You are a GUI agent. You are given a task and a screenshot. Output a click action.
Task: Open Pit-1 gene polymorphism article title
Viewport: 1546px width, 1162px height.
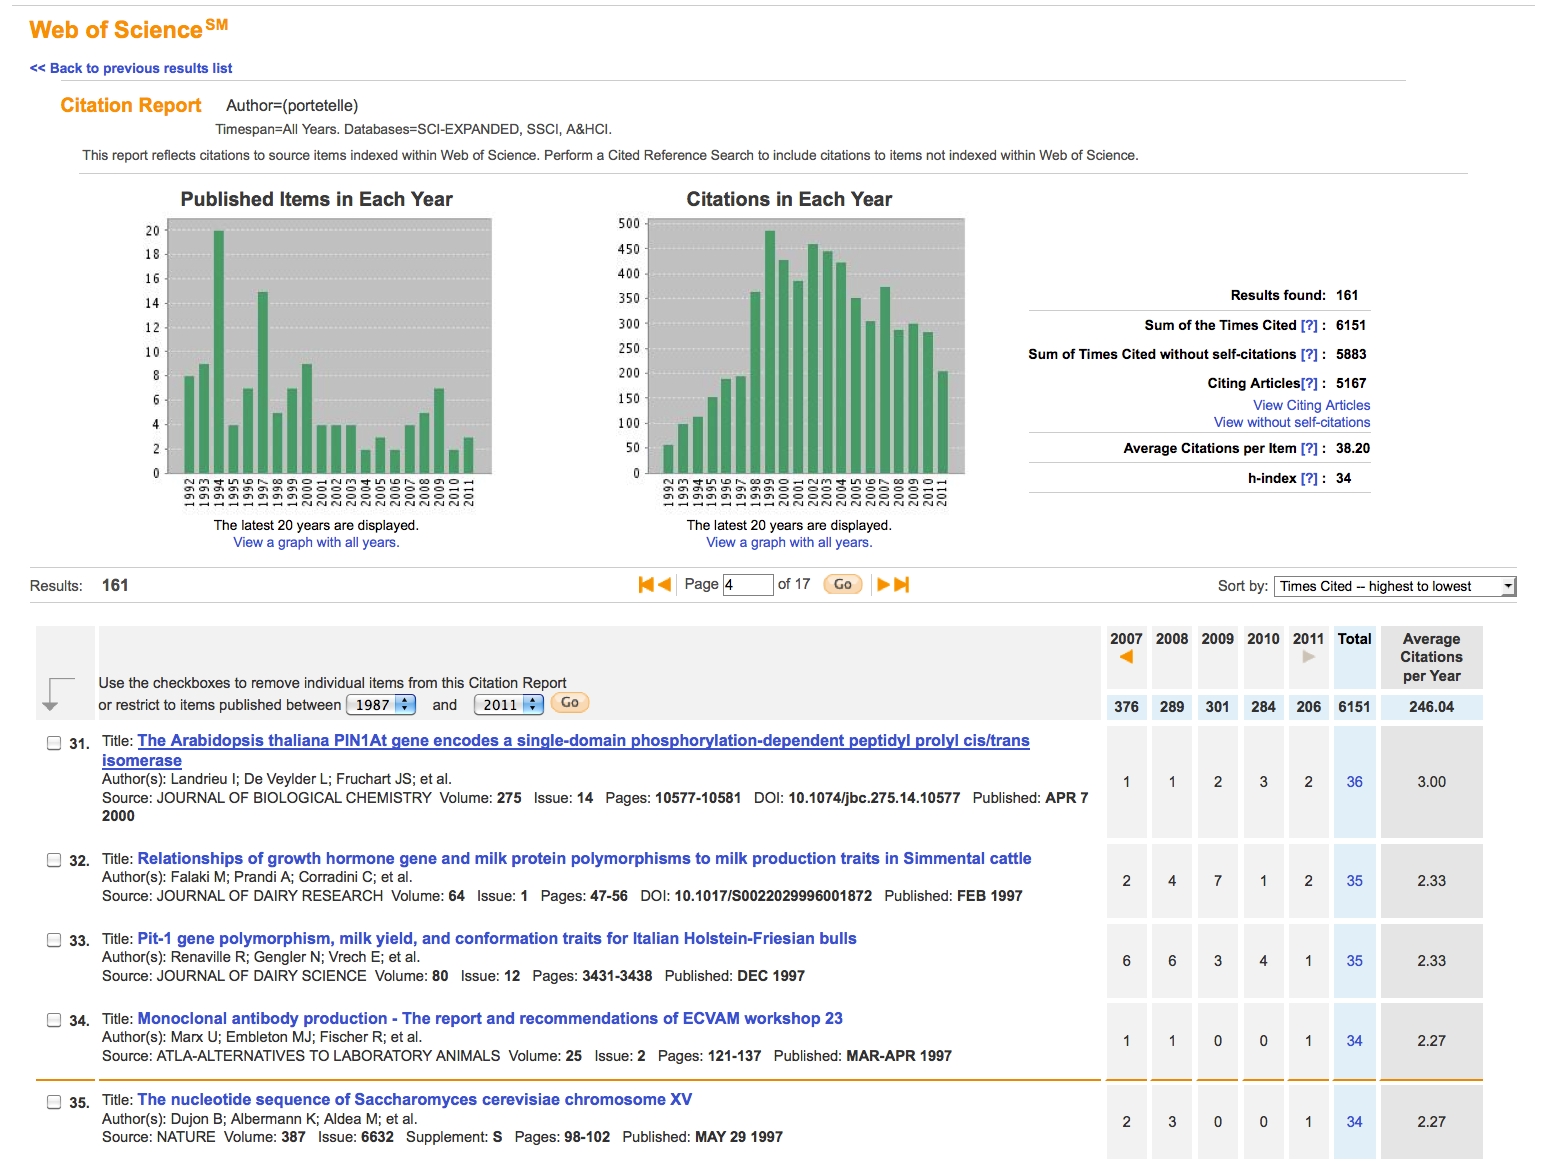(x=497, y=938)
